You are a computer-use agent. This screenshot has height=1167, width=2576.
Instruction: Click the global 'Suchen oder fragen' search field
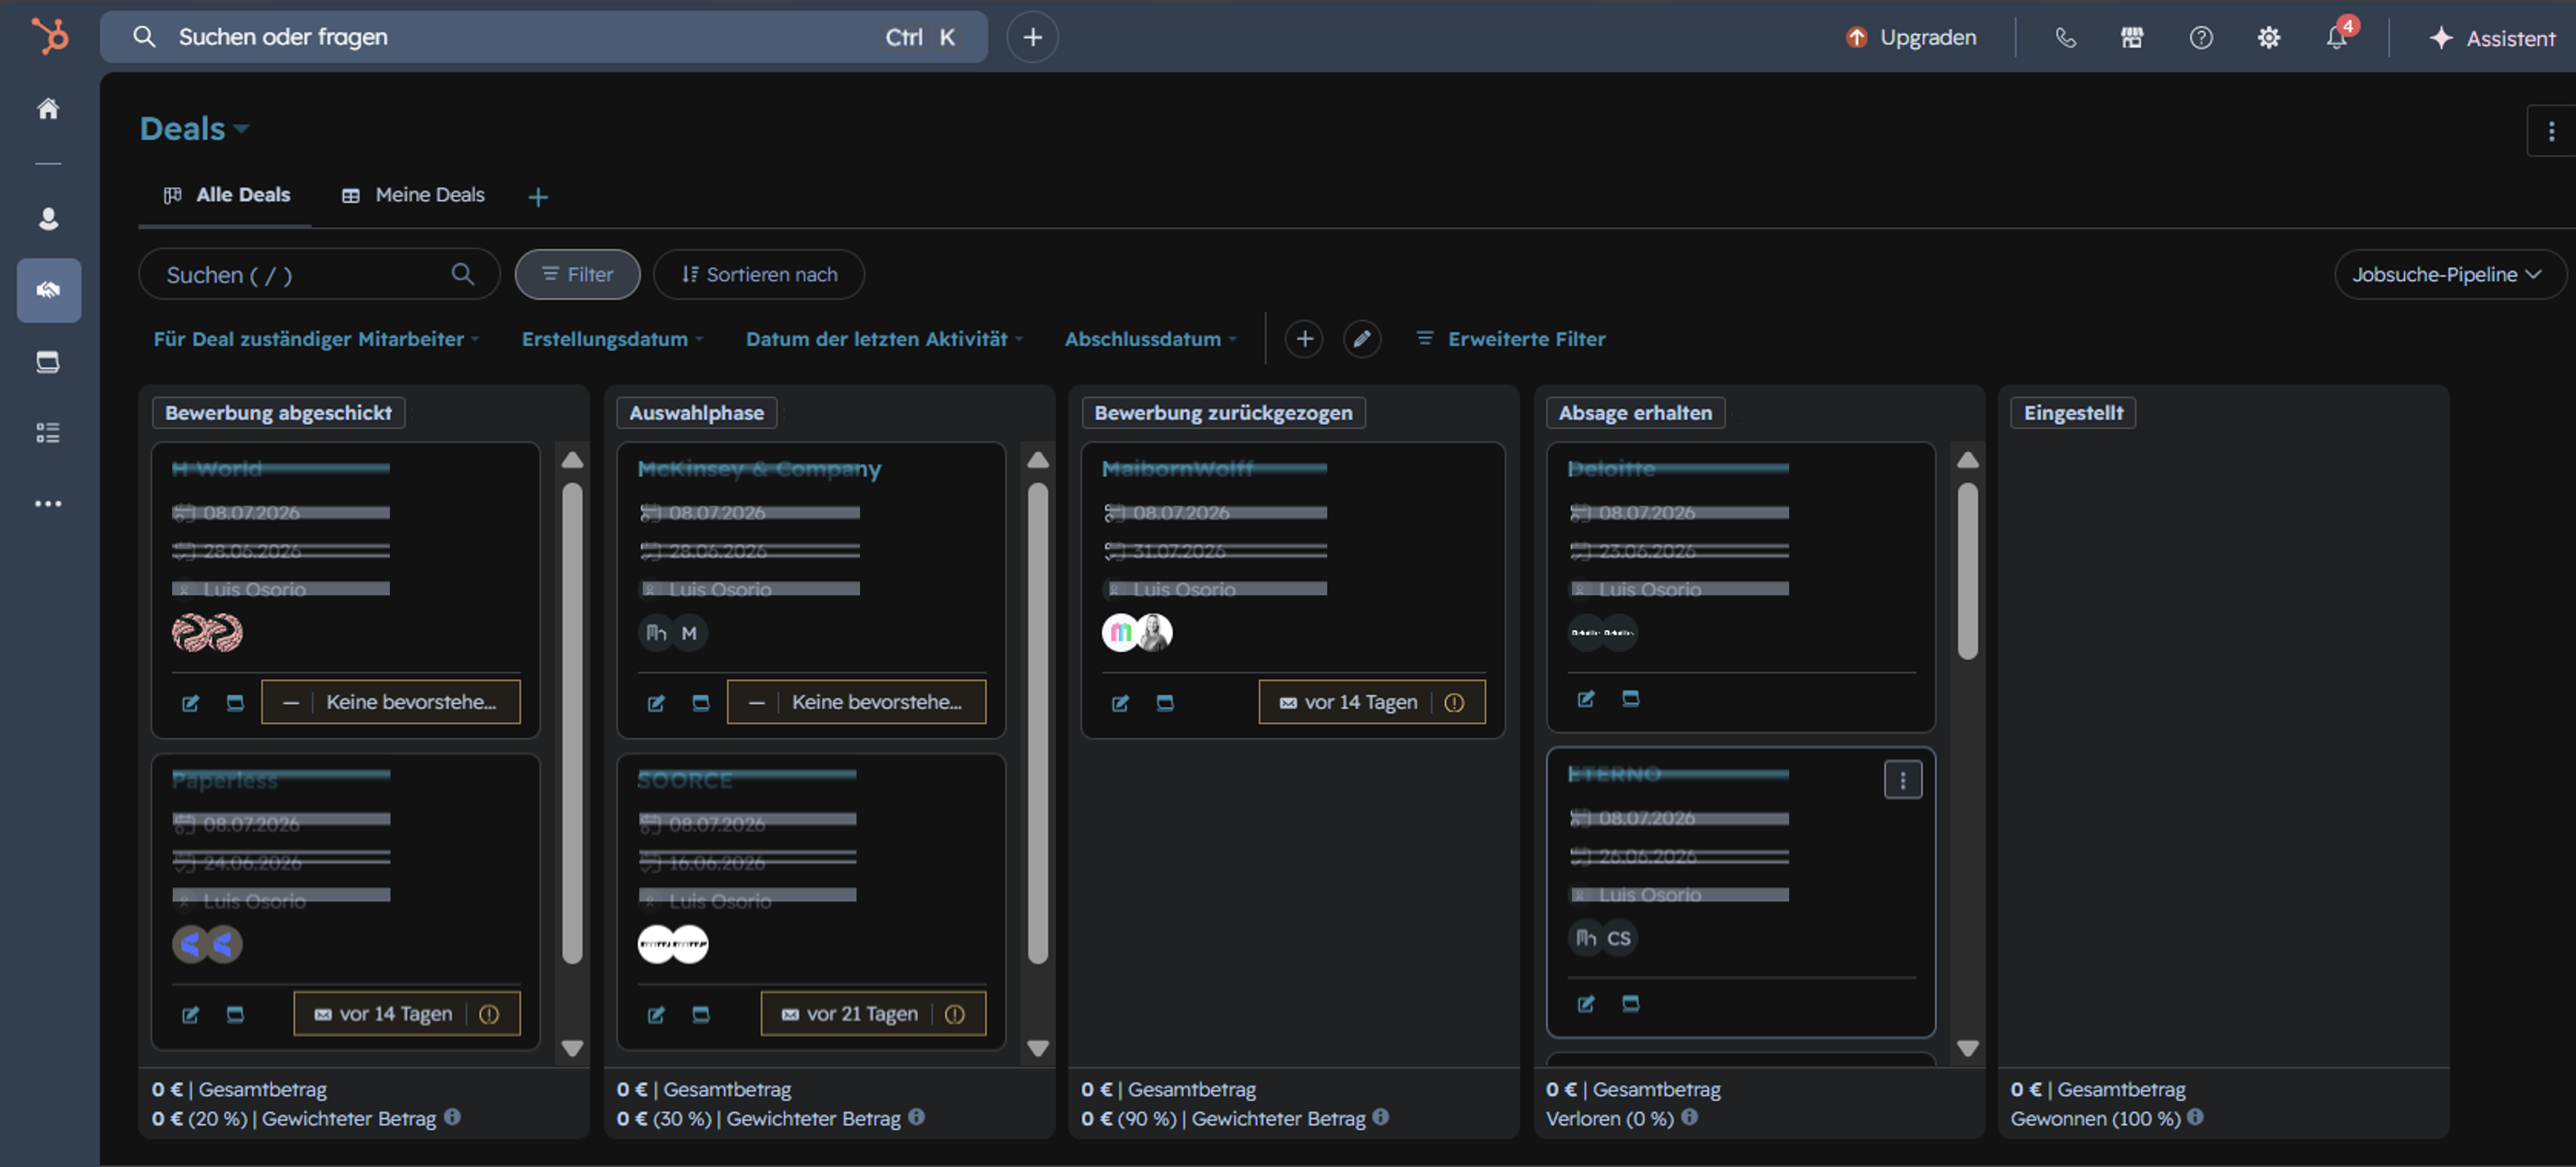tap(543, 37)
